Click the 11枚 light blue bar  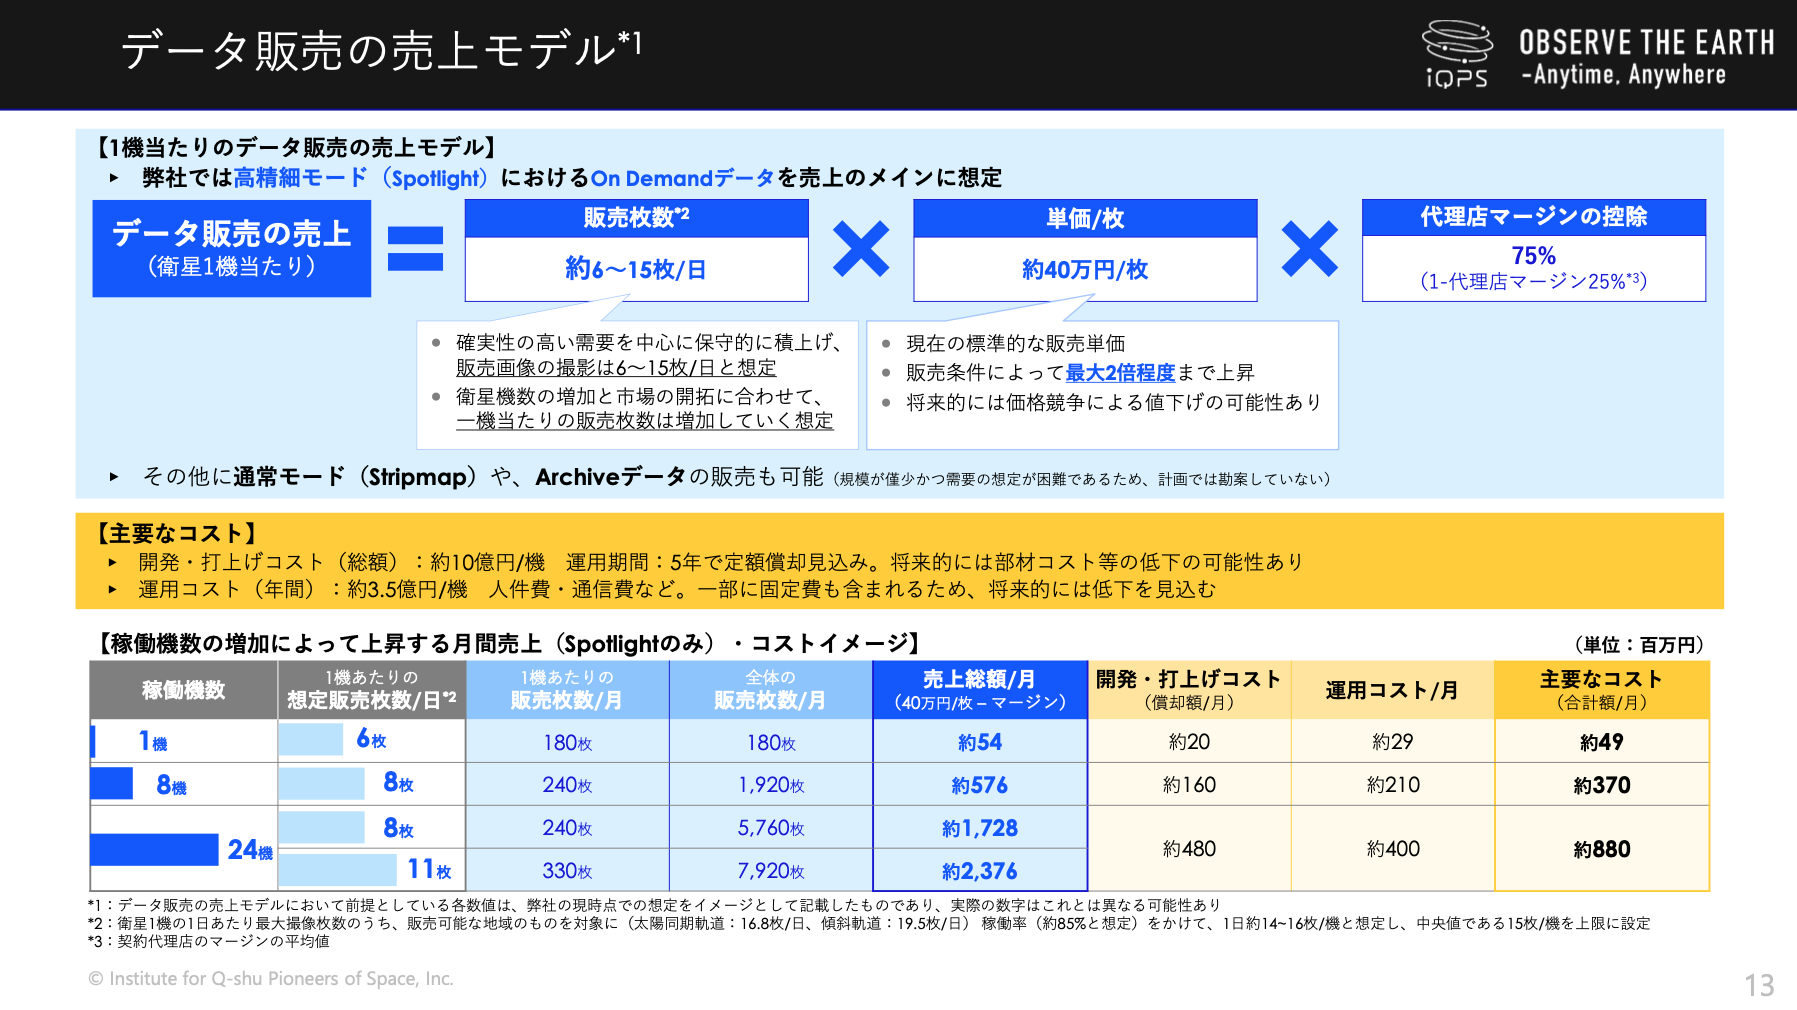tap(338, 869)
